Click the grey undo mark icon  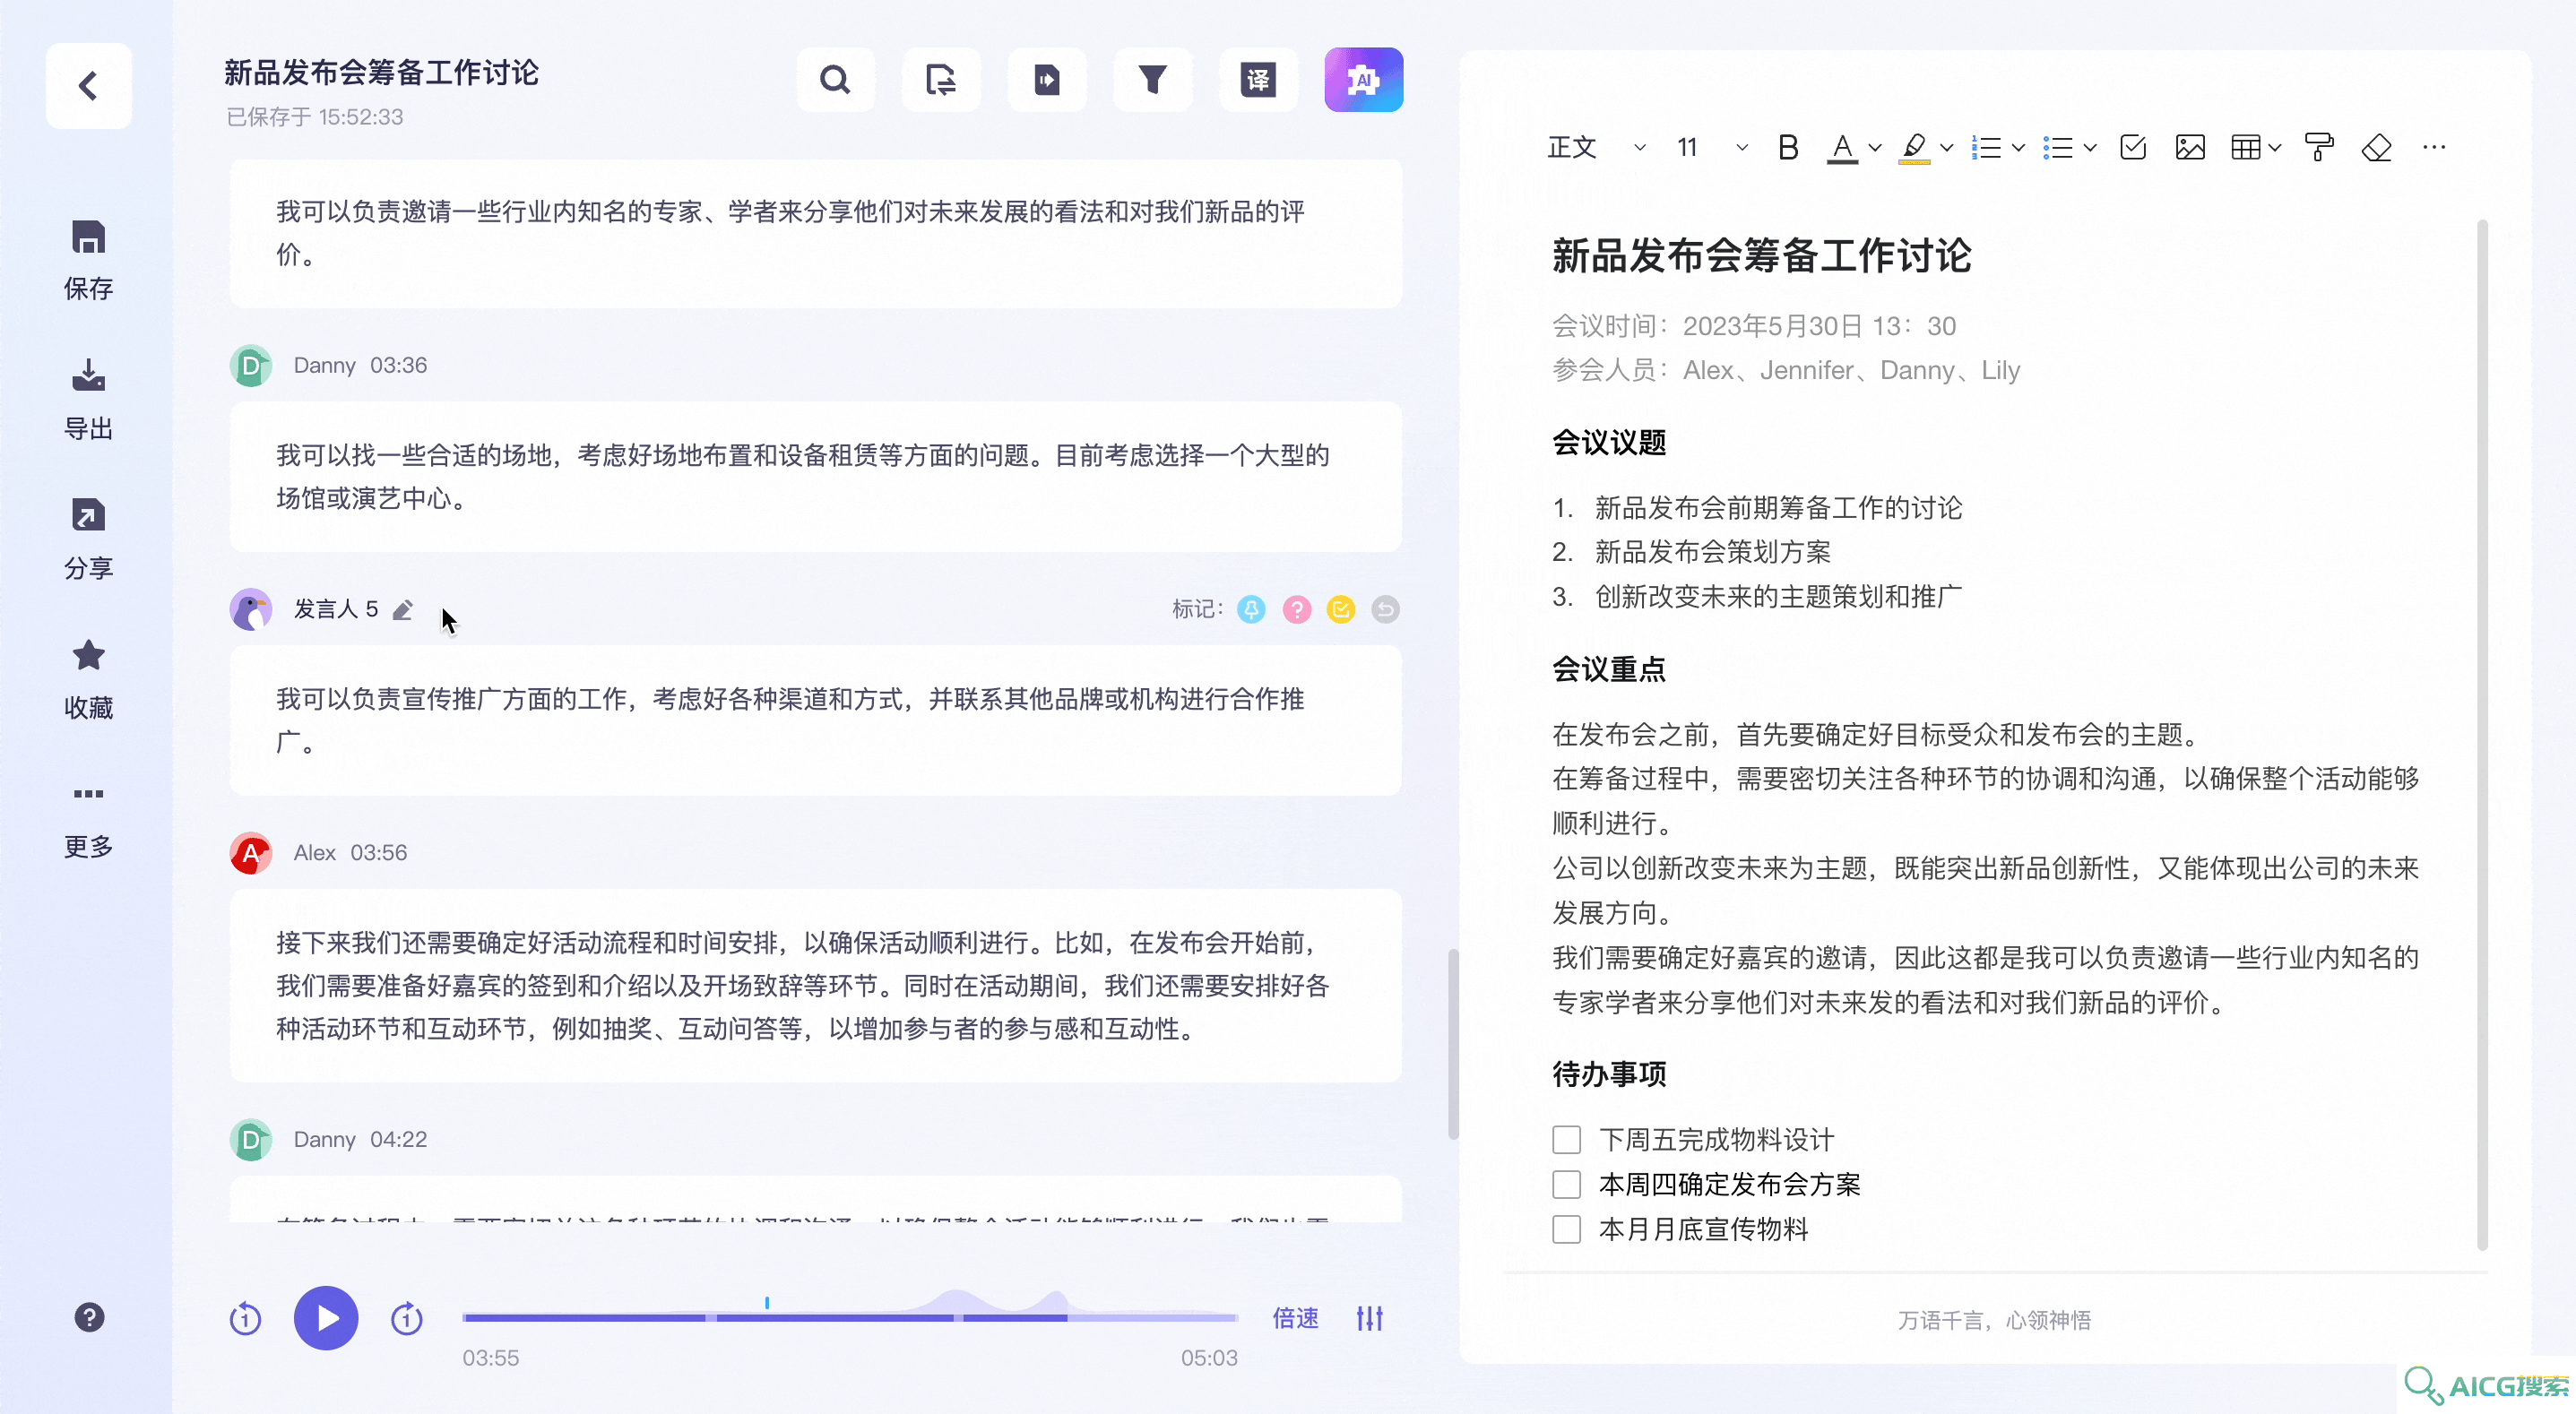pyautogui.click(x=1385, y=610)
